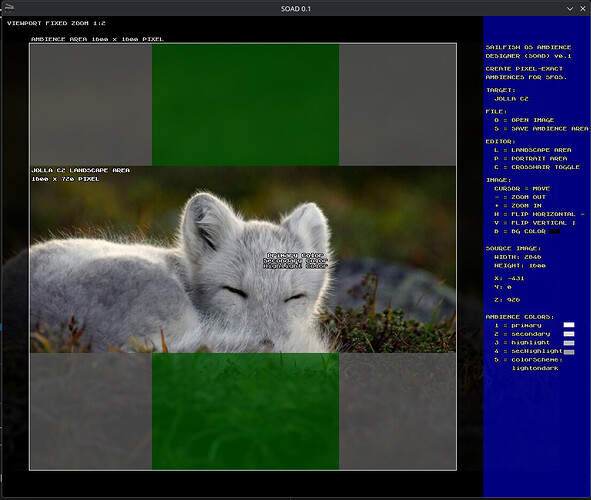
Task: Click the '1 = primary' label
Action: pyautogui.click(x=518, y=325)
